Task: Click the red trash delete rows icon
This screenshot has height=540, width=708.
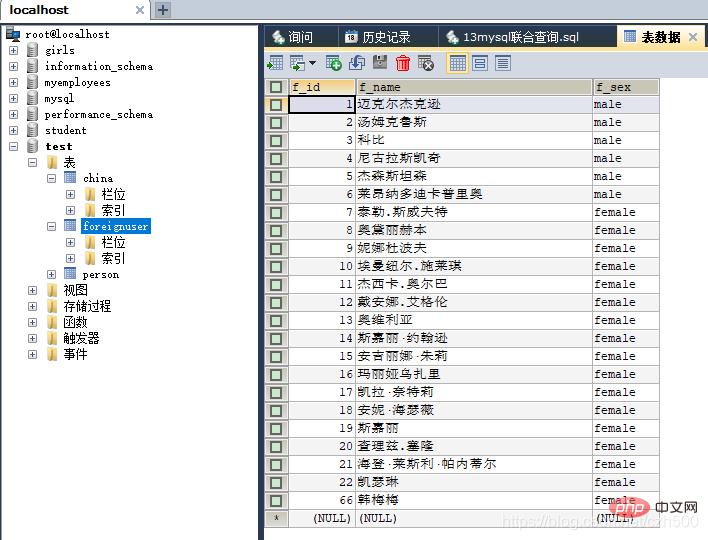Action: click(x=403, y=63)
